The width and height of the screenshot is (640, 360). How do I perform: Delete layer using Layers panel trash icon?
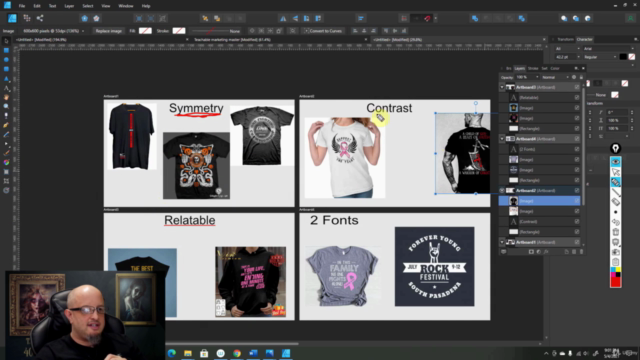[581, 252]
